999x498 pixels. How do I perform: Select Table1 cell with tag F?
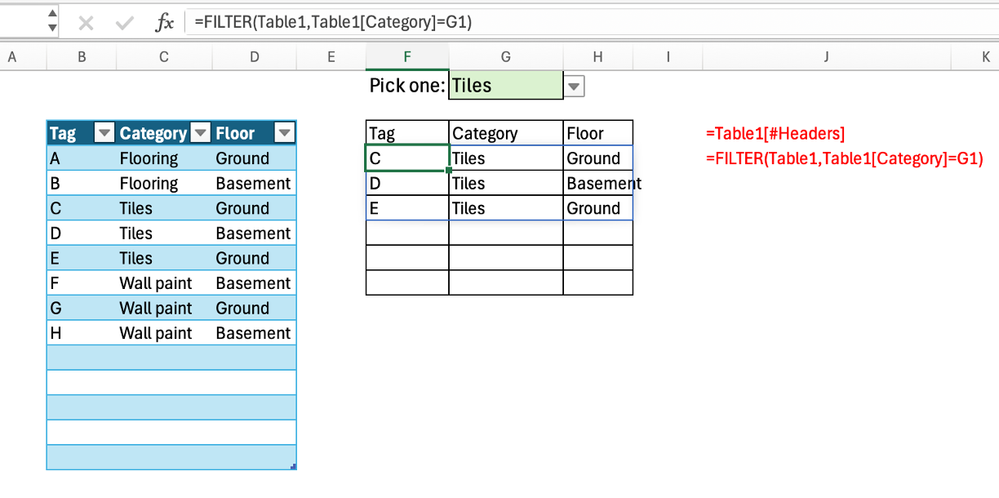[x=82, y=283]
